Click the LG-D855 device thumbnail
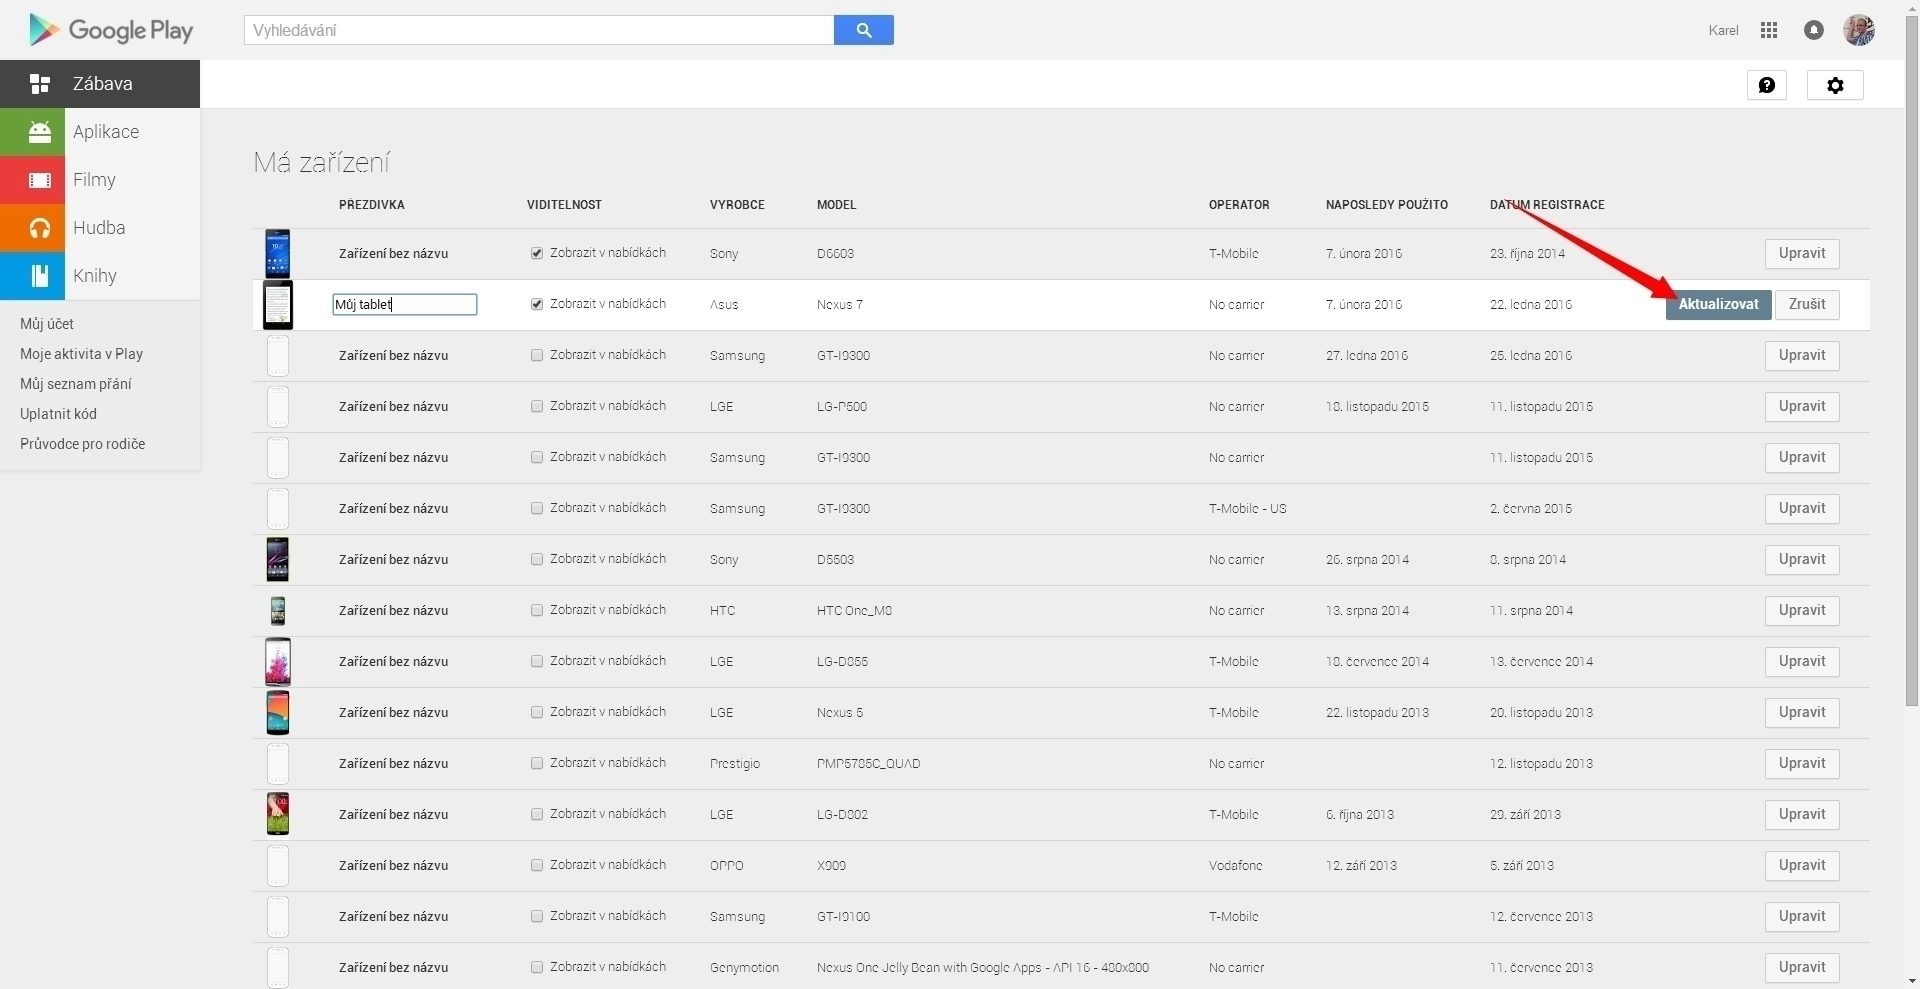Screen dimensions: 1920x989 pos(278,662)
